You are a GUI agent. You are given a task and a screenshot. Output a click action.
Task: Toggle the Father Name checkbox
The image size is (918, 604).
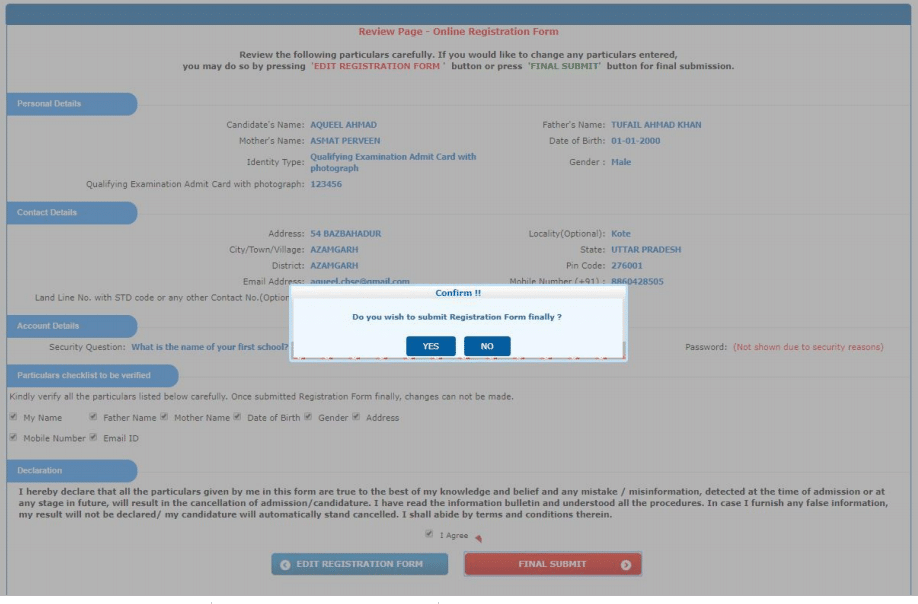click(93, 417)
